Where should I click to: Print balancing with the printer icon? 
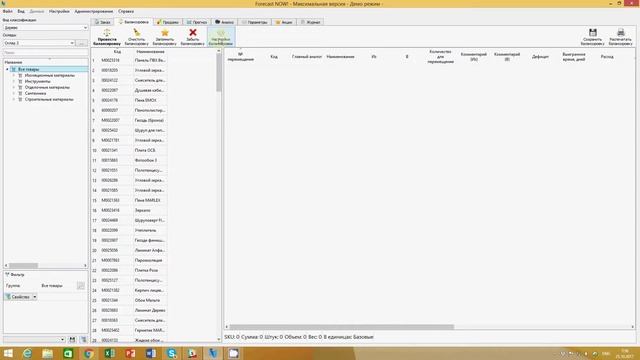click(620, 37)
